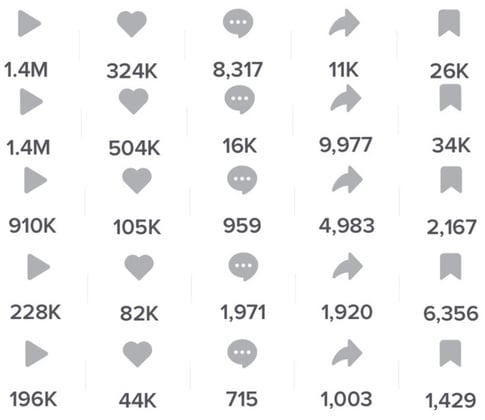The width and height of the screenshot is (485, 420).
Task: Click the play icon above 910K
Action: tap(35, 180)
